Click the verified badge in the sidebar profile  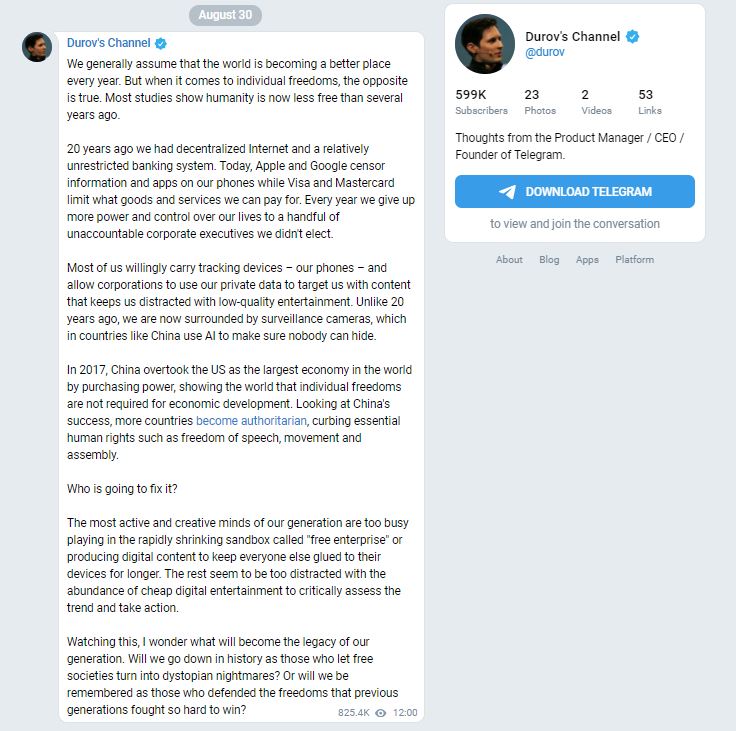click(x=632, y=37)
